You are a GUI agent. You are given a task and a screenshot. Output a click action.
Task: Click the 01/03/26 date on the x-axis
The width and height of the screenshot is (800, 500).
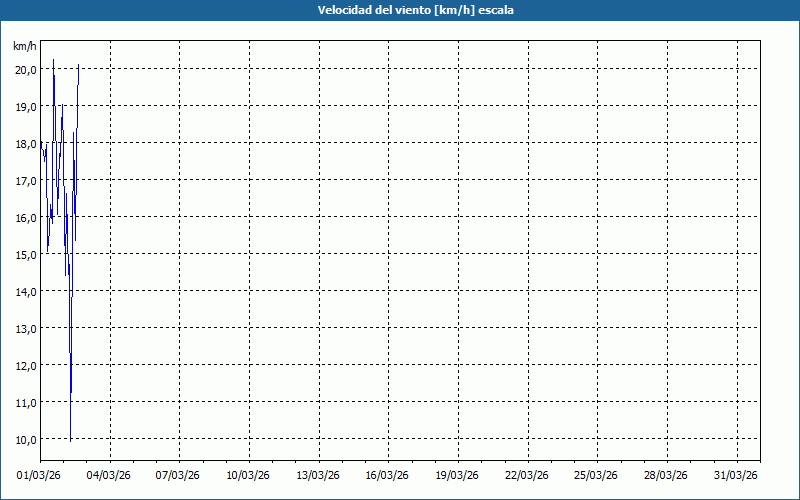(40, 475)
